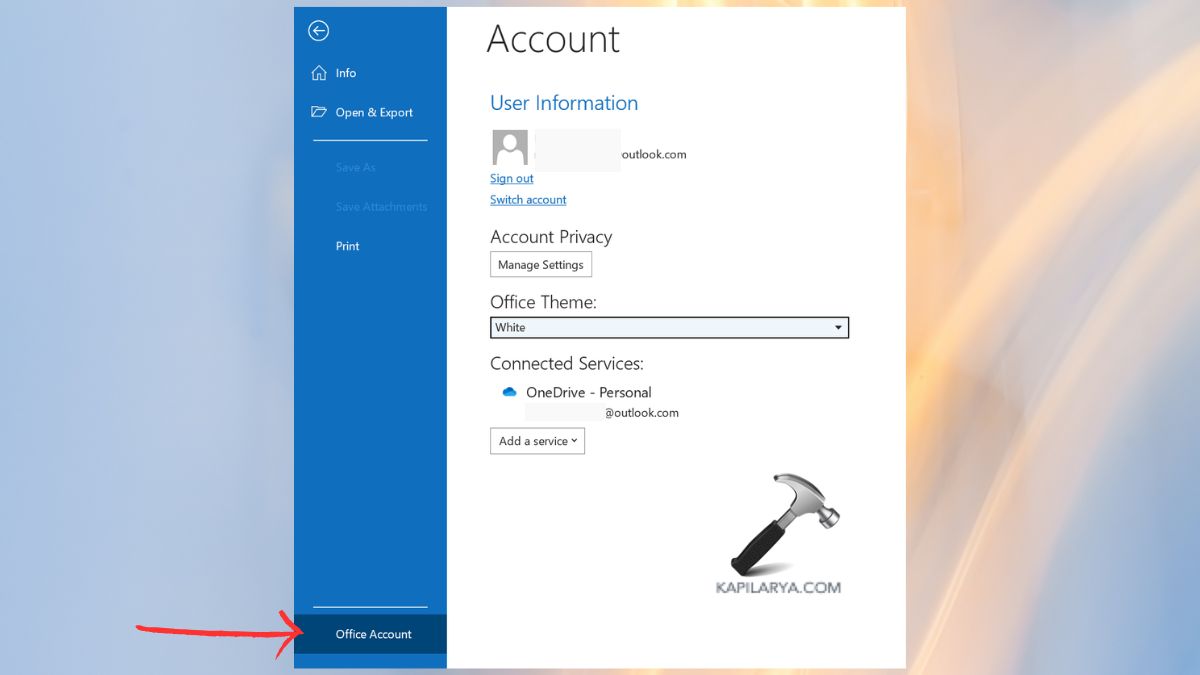
Task: Click the Sign out link
Action: (x=511, y=178)
